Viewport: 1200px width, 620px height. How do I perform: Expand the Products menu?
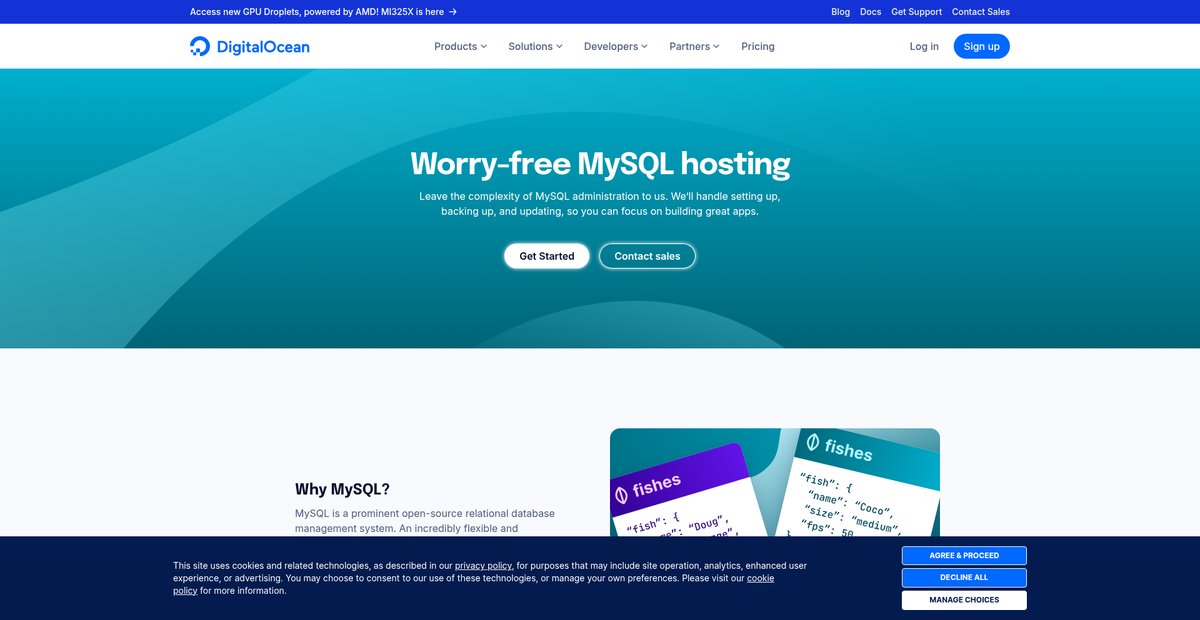tap(460, 46)
